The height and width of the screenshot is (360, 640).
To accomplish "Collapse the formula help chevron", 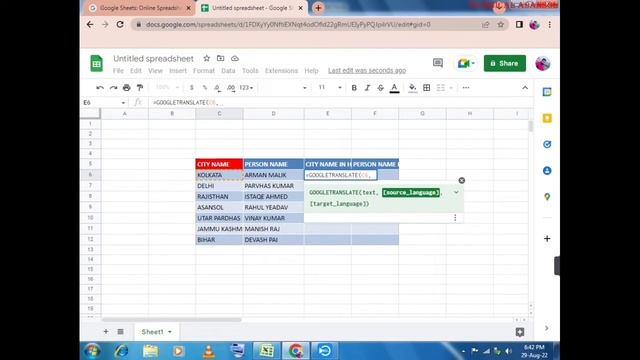I will [x=456, y=192].
